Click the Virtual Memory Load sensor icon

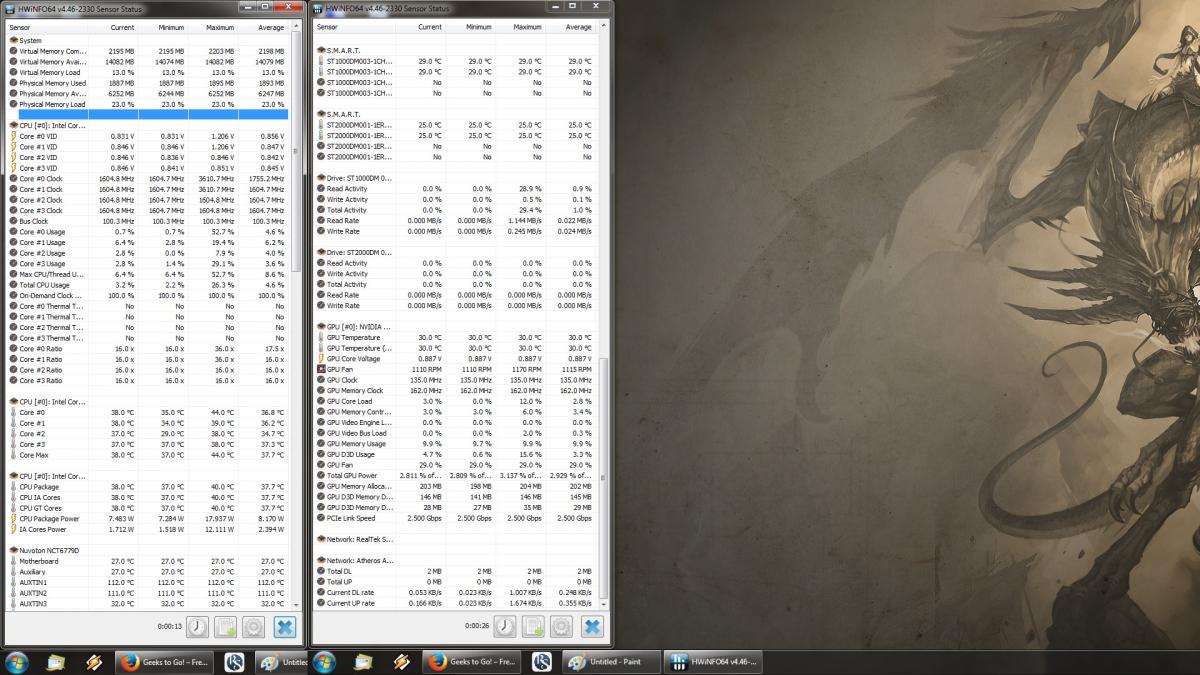(x=13, y=73)
